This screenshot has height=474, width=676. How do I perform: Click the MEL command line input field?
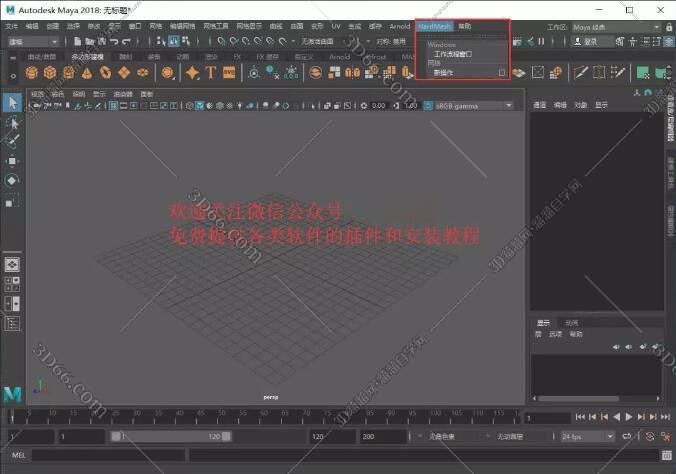[109, 455]
